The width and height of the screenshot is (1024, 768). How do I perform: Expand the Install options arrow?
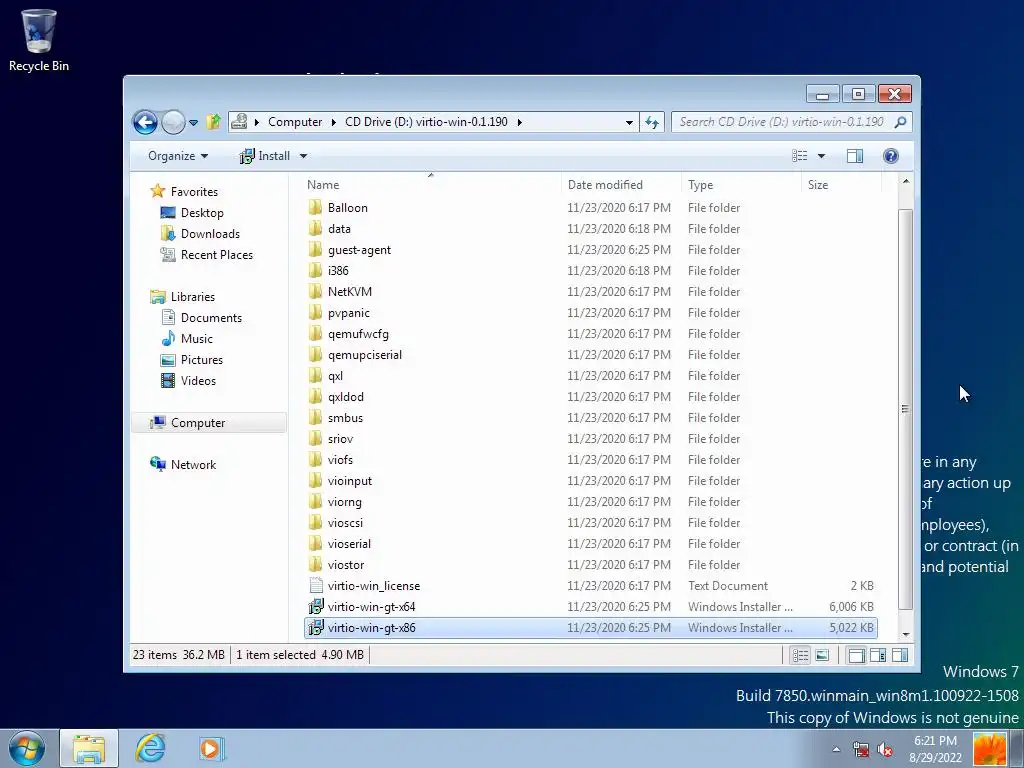[x=303, y=156]
